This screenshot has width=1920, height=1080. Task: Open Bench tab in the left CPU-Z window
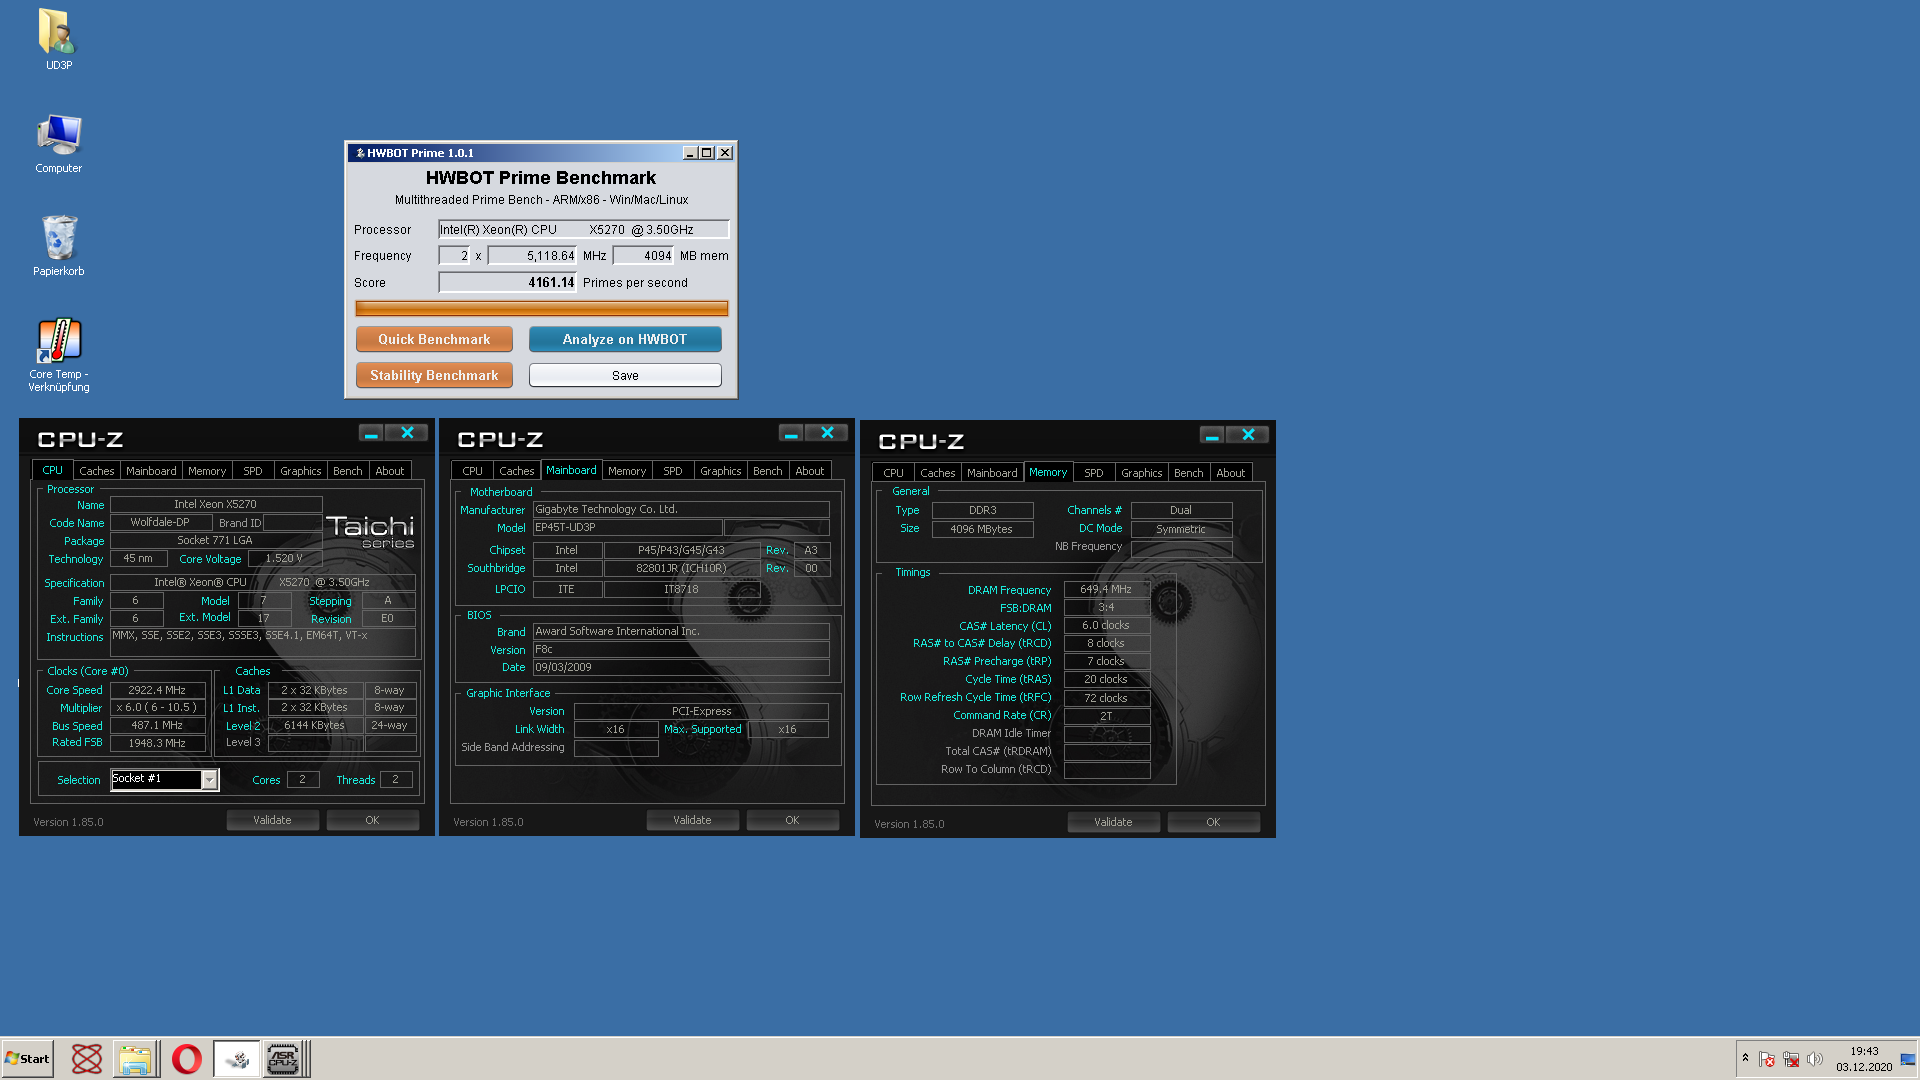coord(348,471)
